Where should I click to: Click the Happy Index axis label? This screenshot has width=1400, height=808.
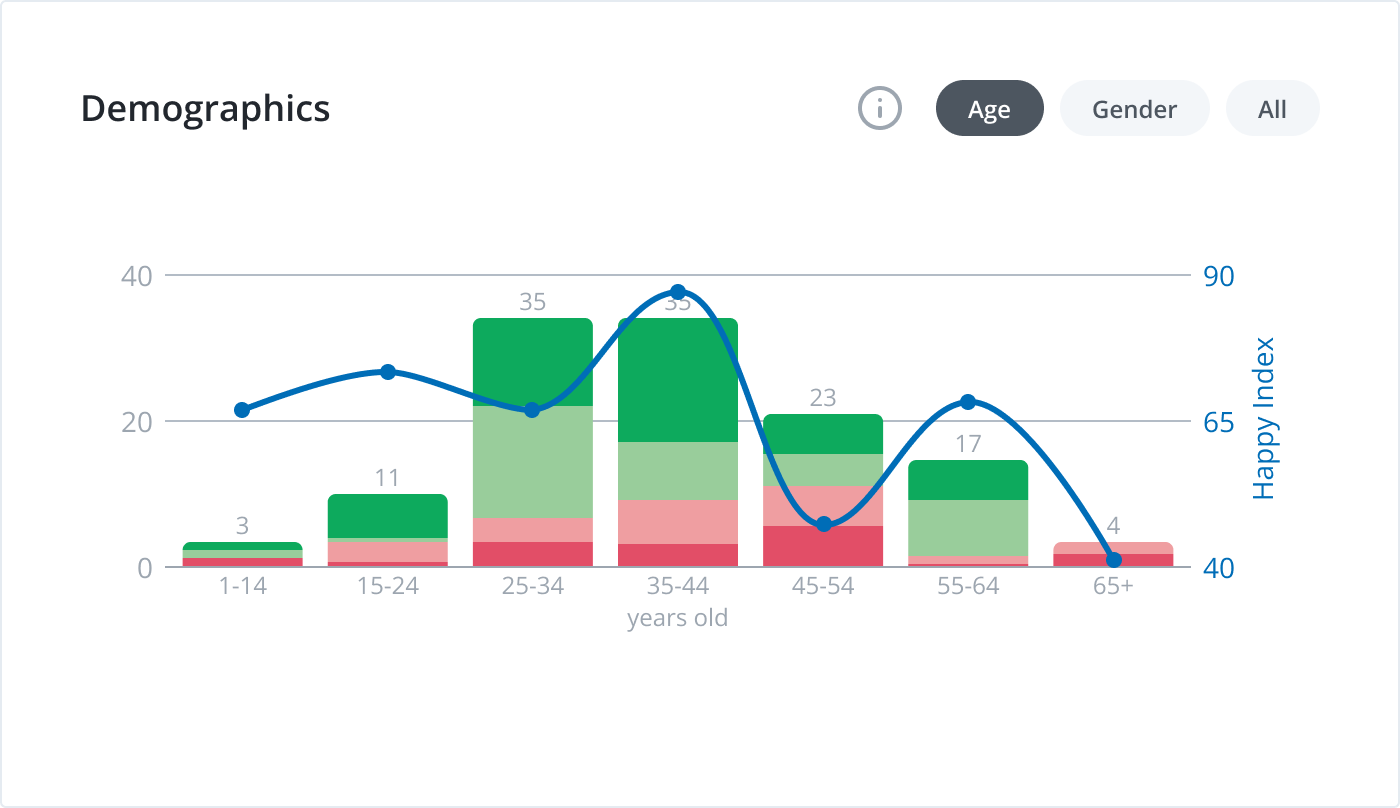tap(1268, 415)
